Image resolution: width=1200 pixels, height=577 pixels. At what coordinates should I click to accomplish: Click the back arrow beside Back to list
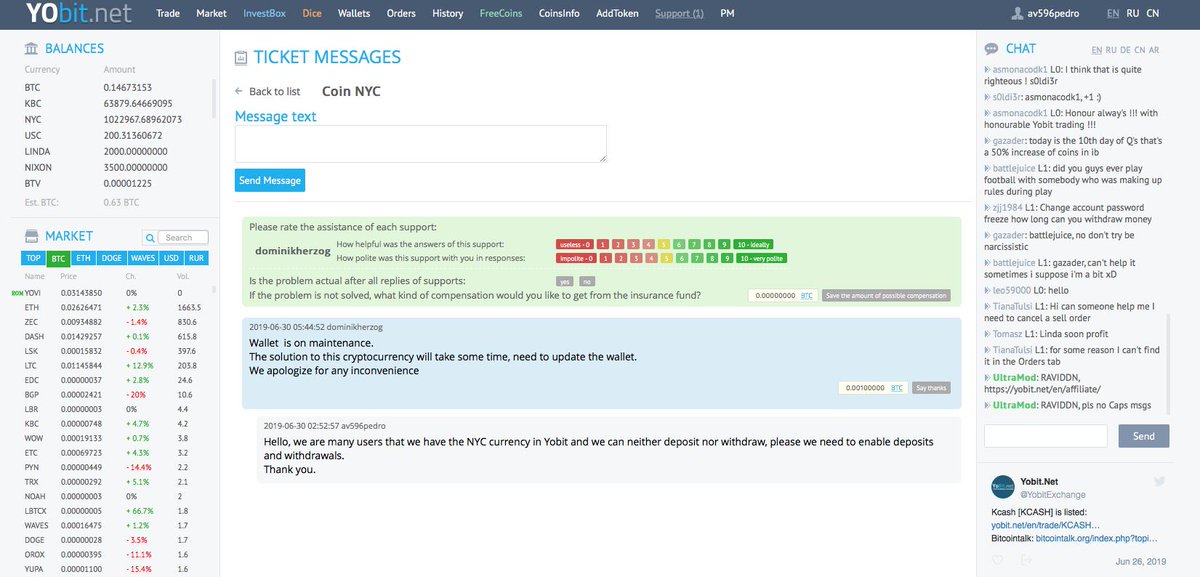tap(239, 91)
